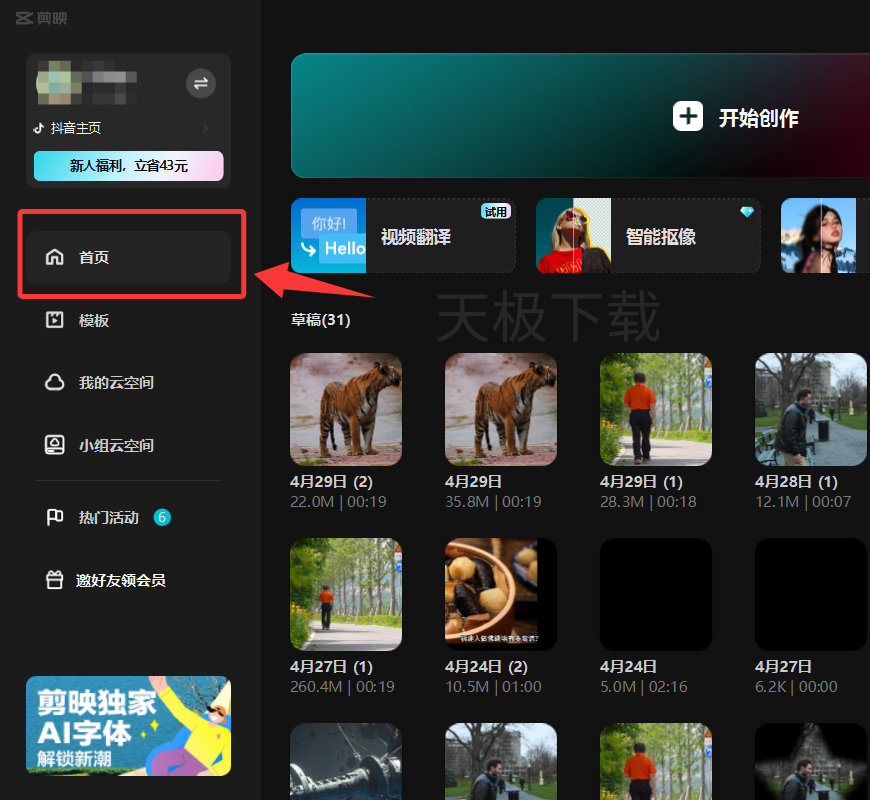The width and height of the screenshot is (870, 800).
Task: Switch account with the swap arrows icon
Action: (201, 83)
